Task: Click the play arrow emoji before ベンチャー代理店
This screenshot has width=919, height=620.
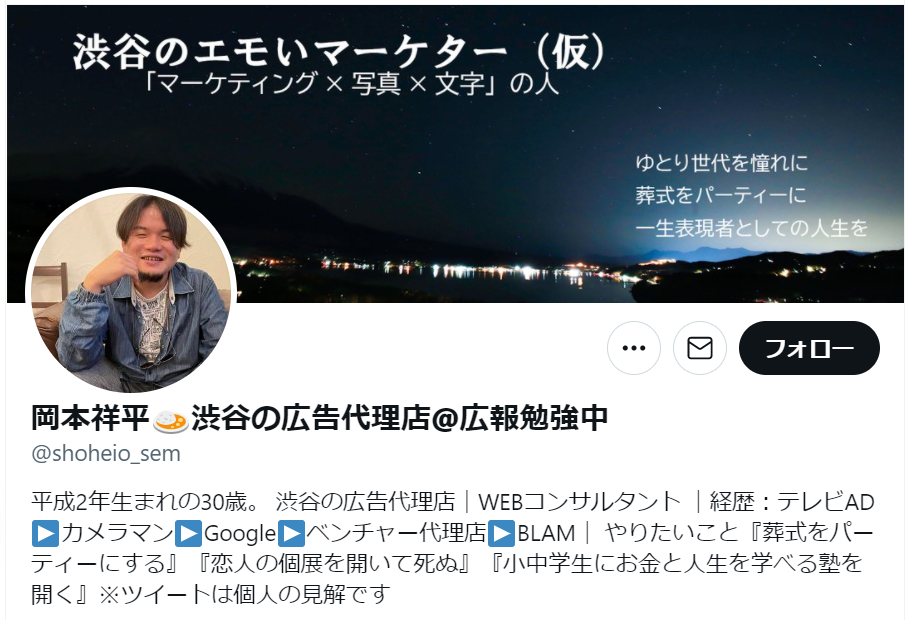Action: point(291,533)
